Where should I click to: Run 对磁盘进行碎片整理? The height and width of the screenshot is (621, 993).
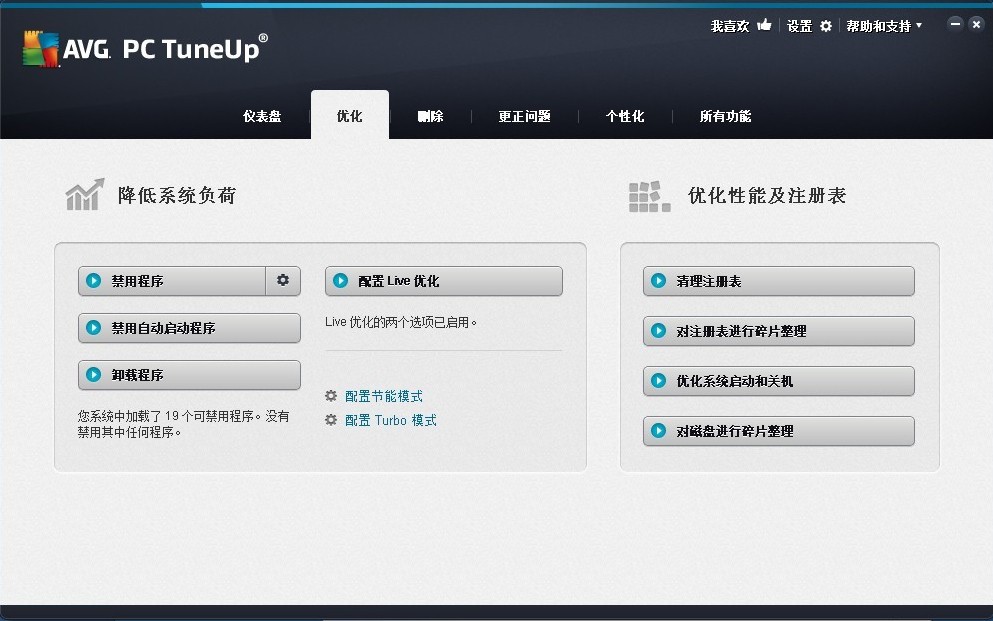click(779, 430)
